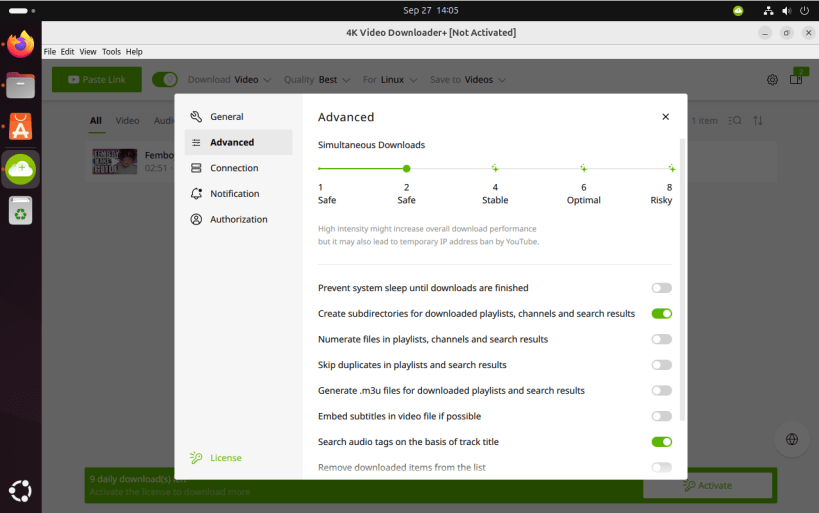Set simultaneous downloads to 8 Risky
Viewport: 819px width, 513px height.
(x=671, y=168)
